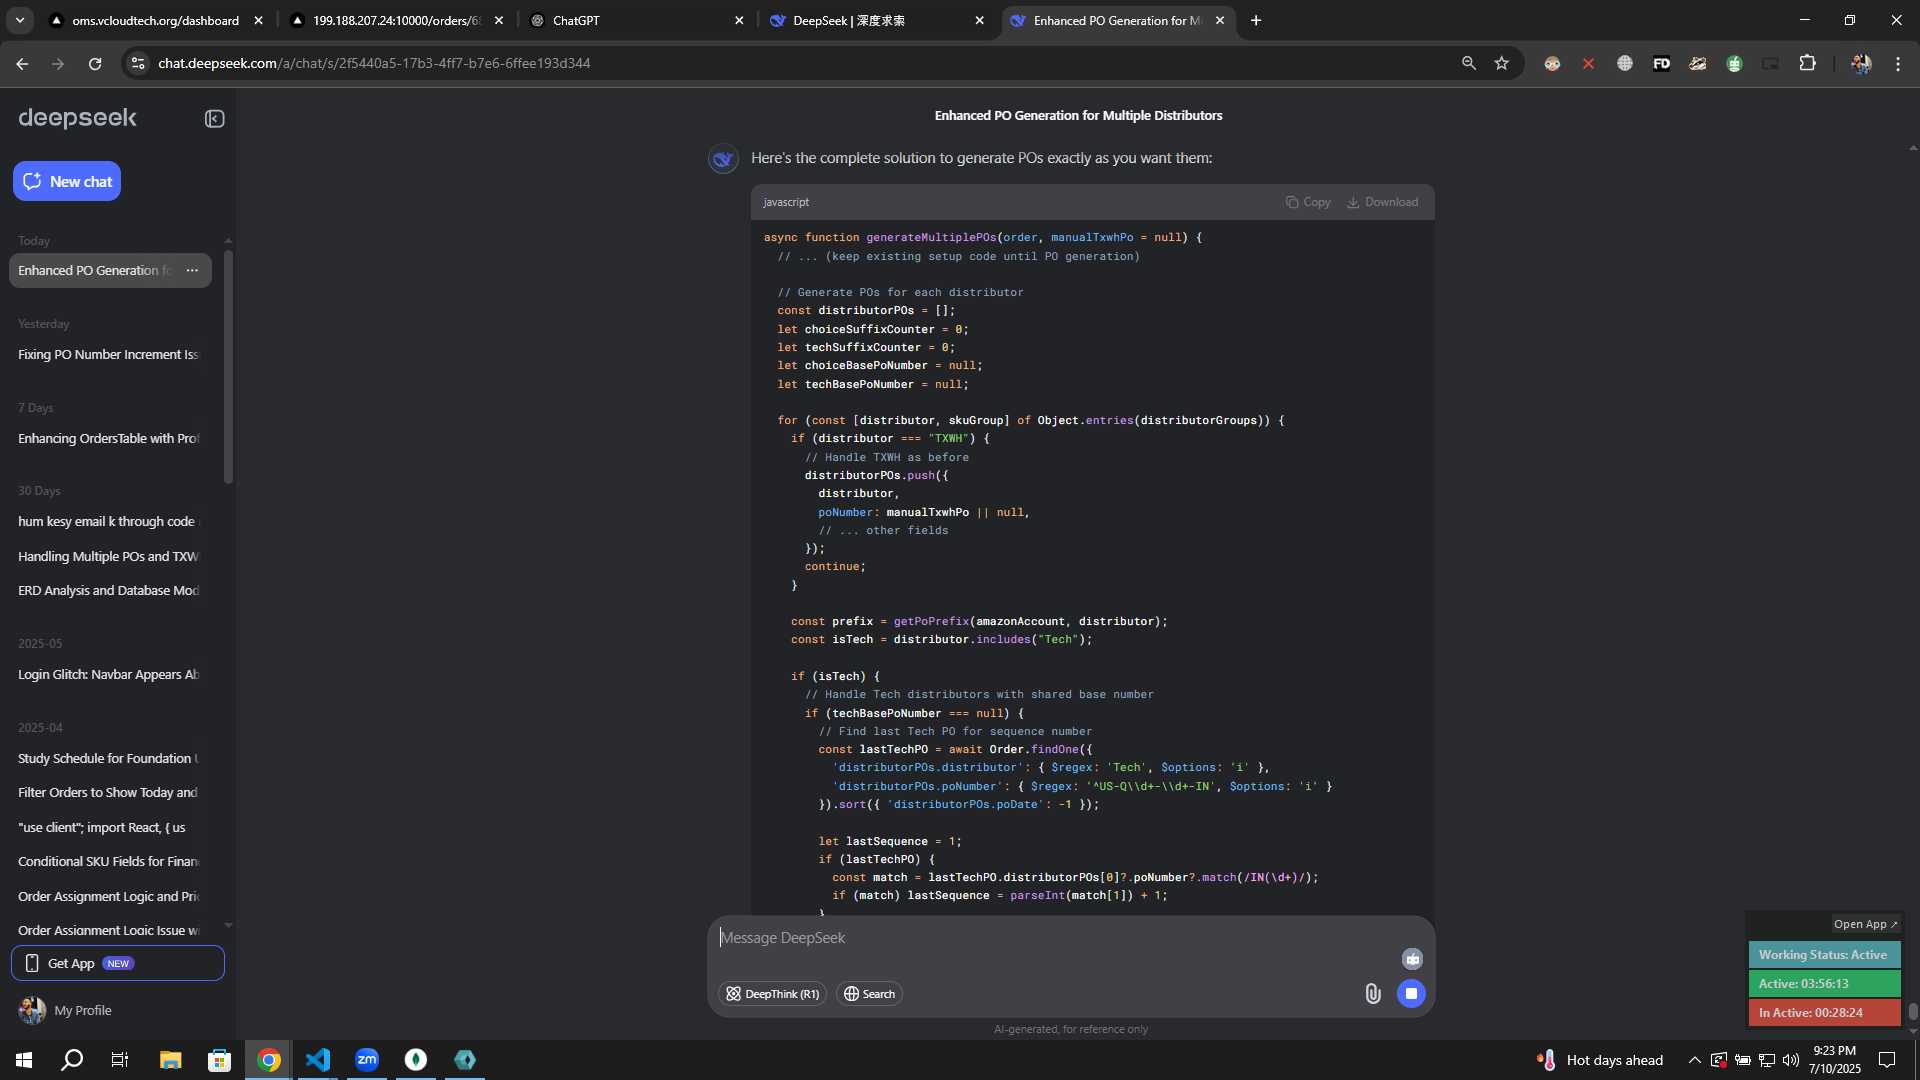The height and width of the screenshot is (1080, 1920).
Task: Open the FD extension
Action: [1661, 63]
